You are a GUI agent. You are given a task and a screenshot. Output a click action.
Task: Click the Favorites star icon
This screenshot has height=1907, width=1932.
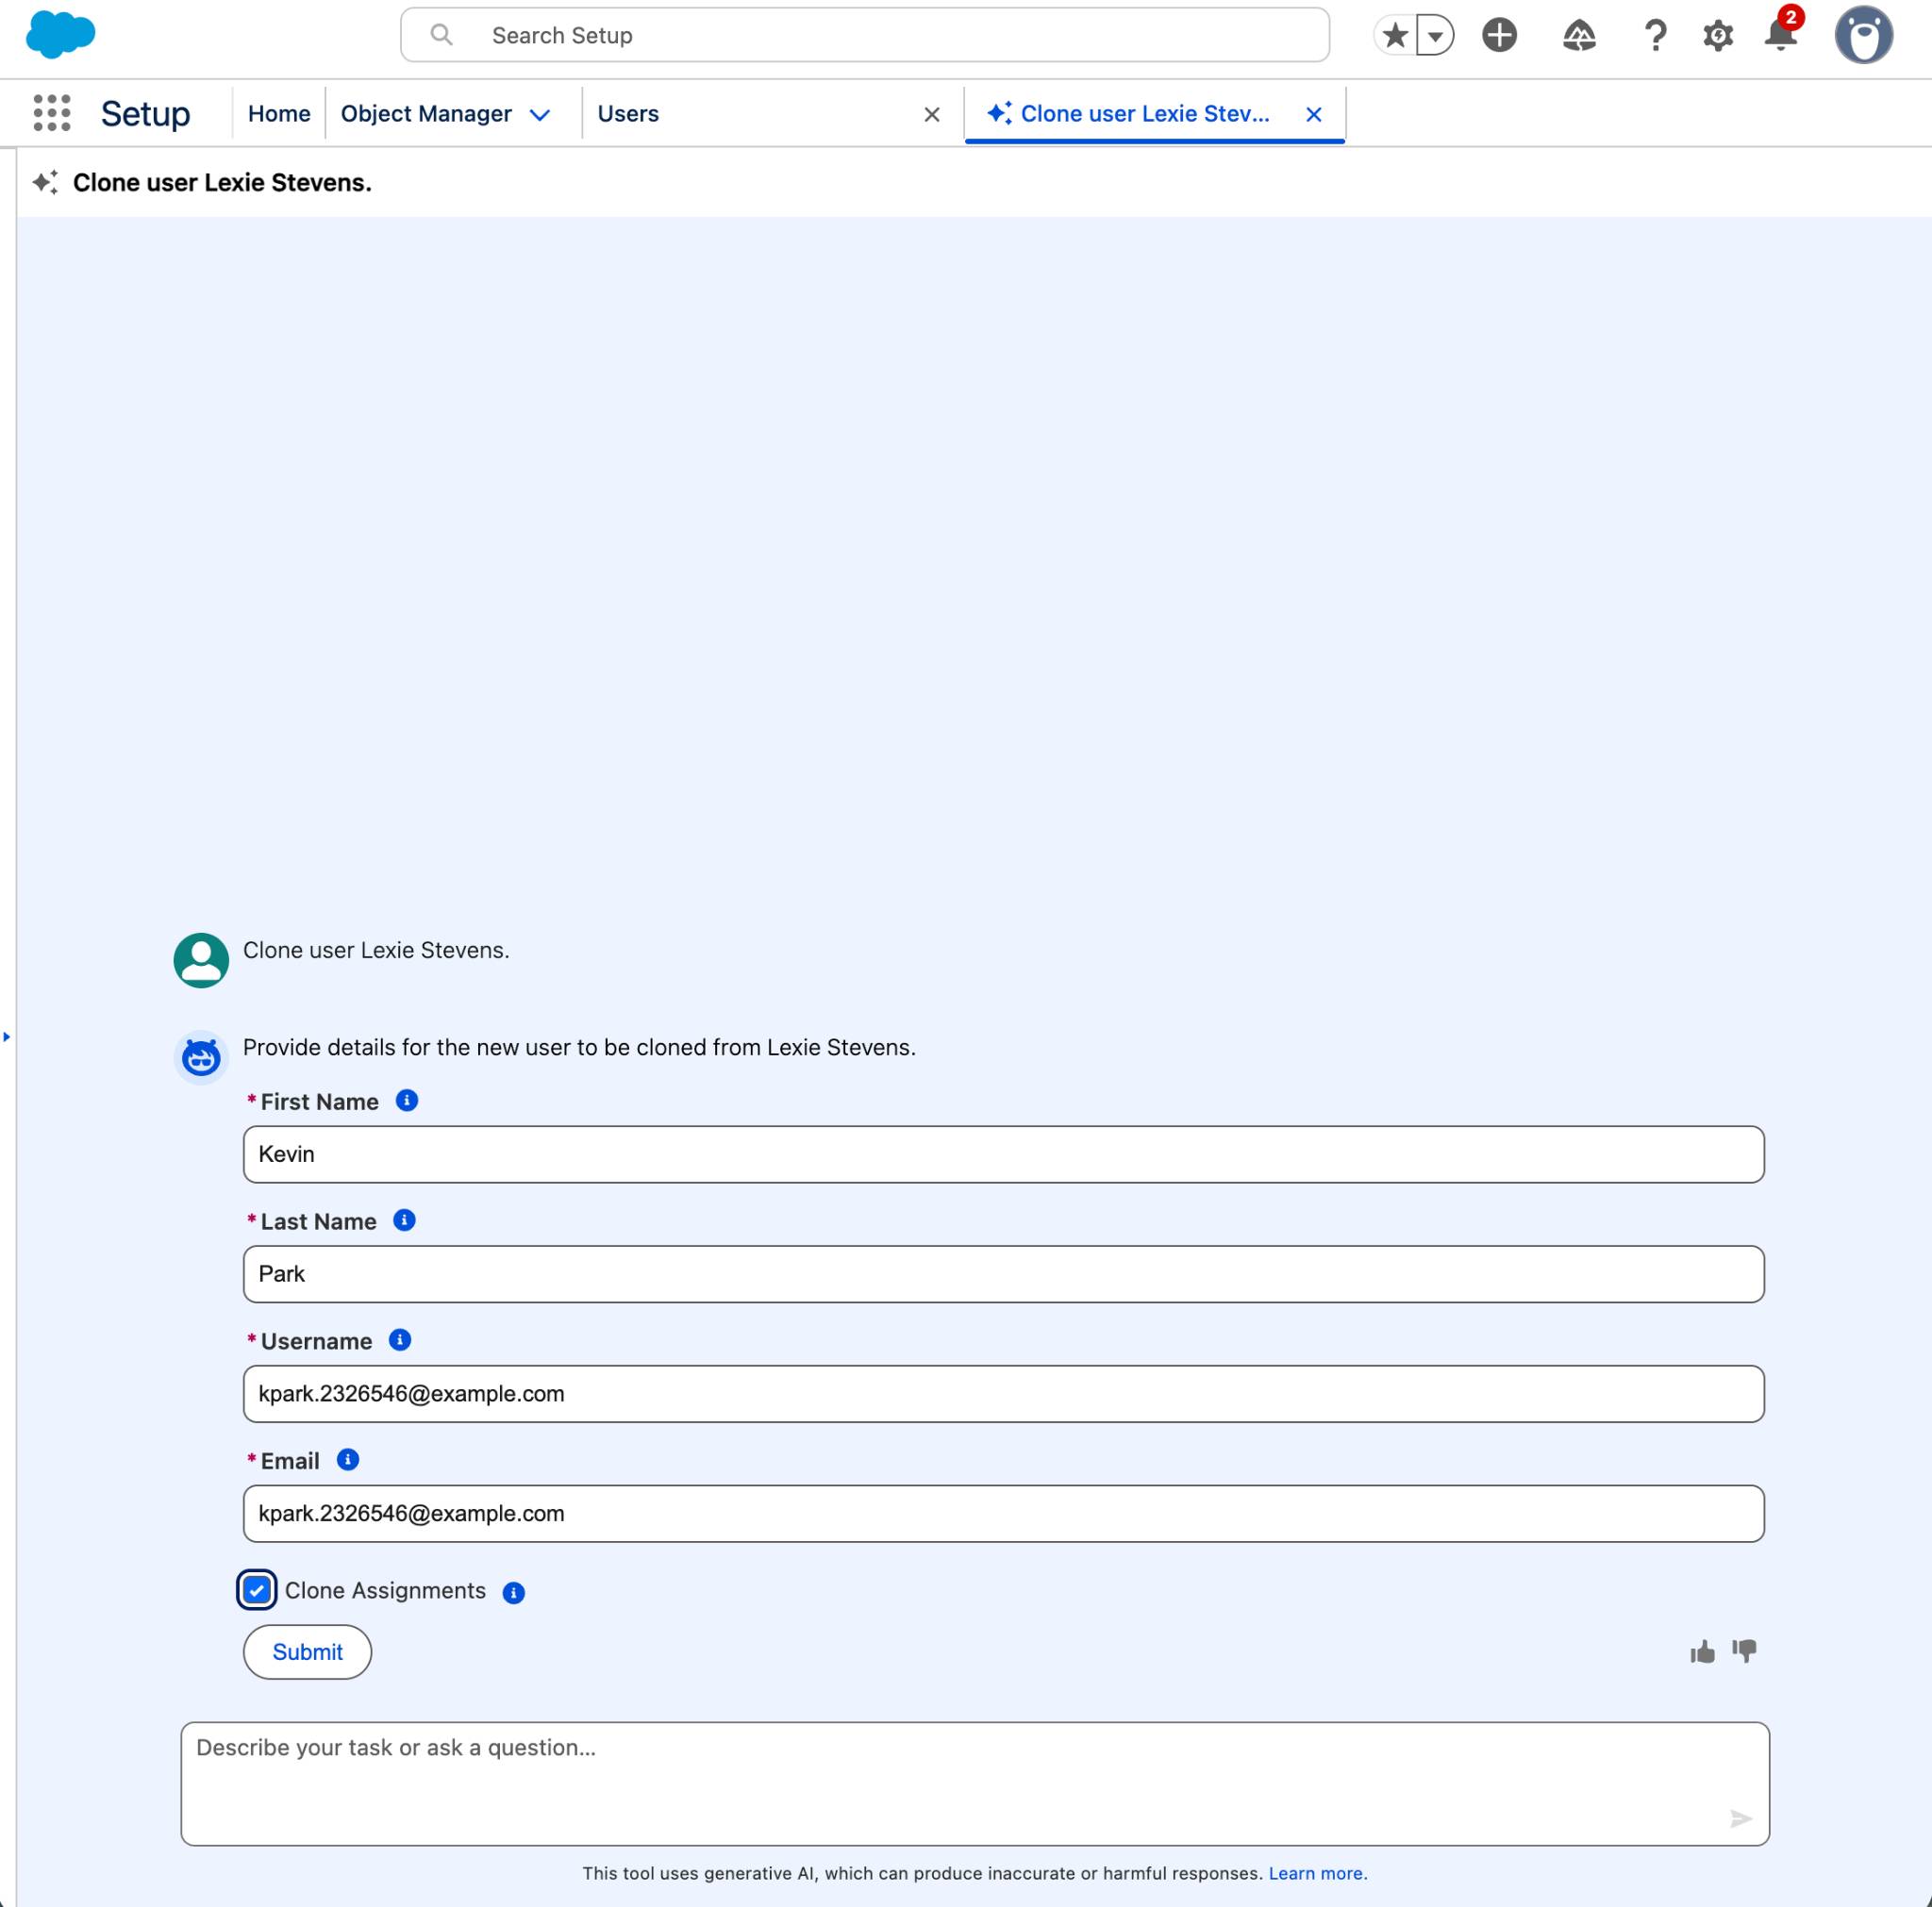[1395, 36]
